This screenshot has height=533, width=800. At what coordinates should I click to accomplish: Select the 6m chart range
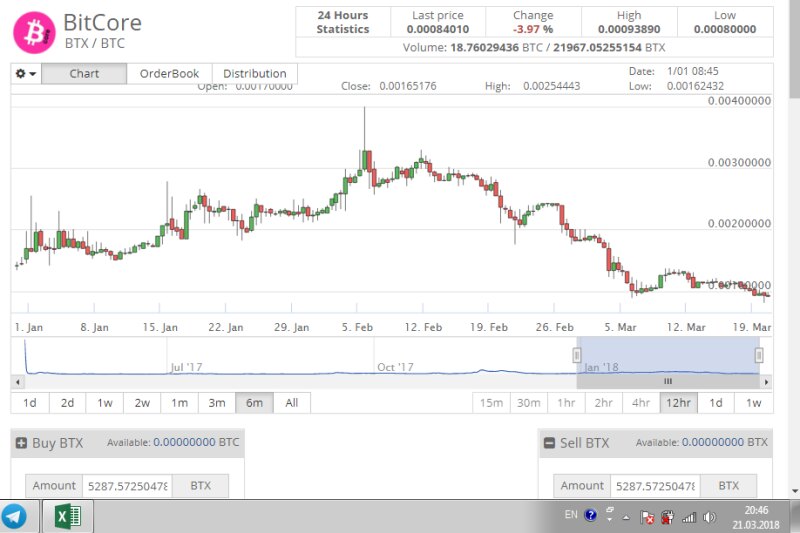click(x=254, y=402)
